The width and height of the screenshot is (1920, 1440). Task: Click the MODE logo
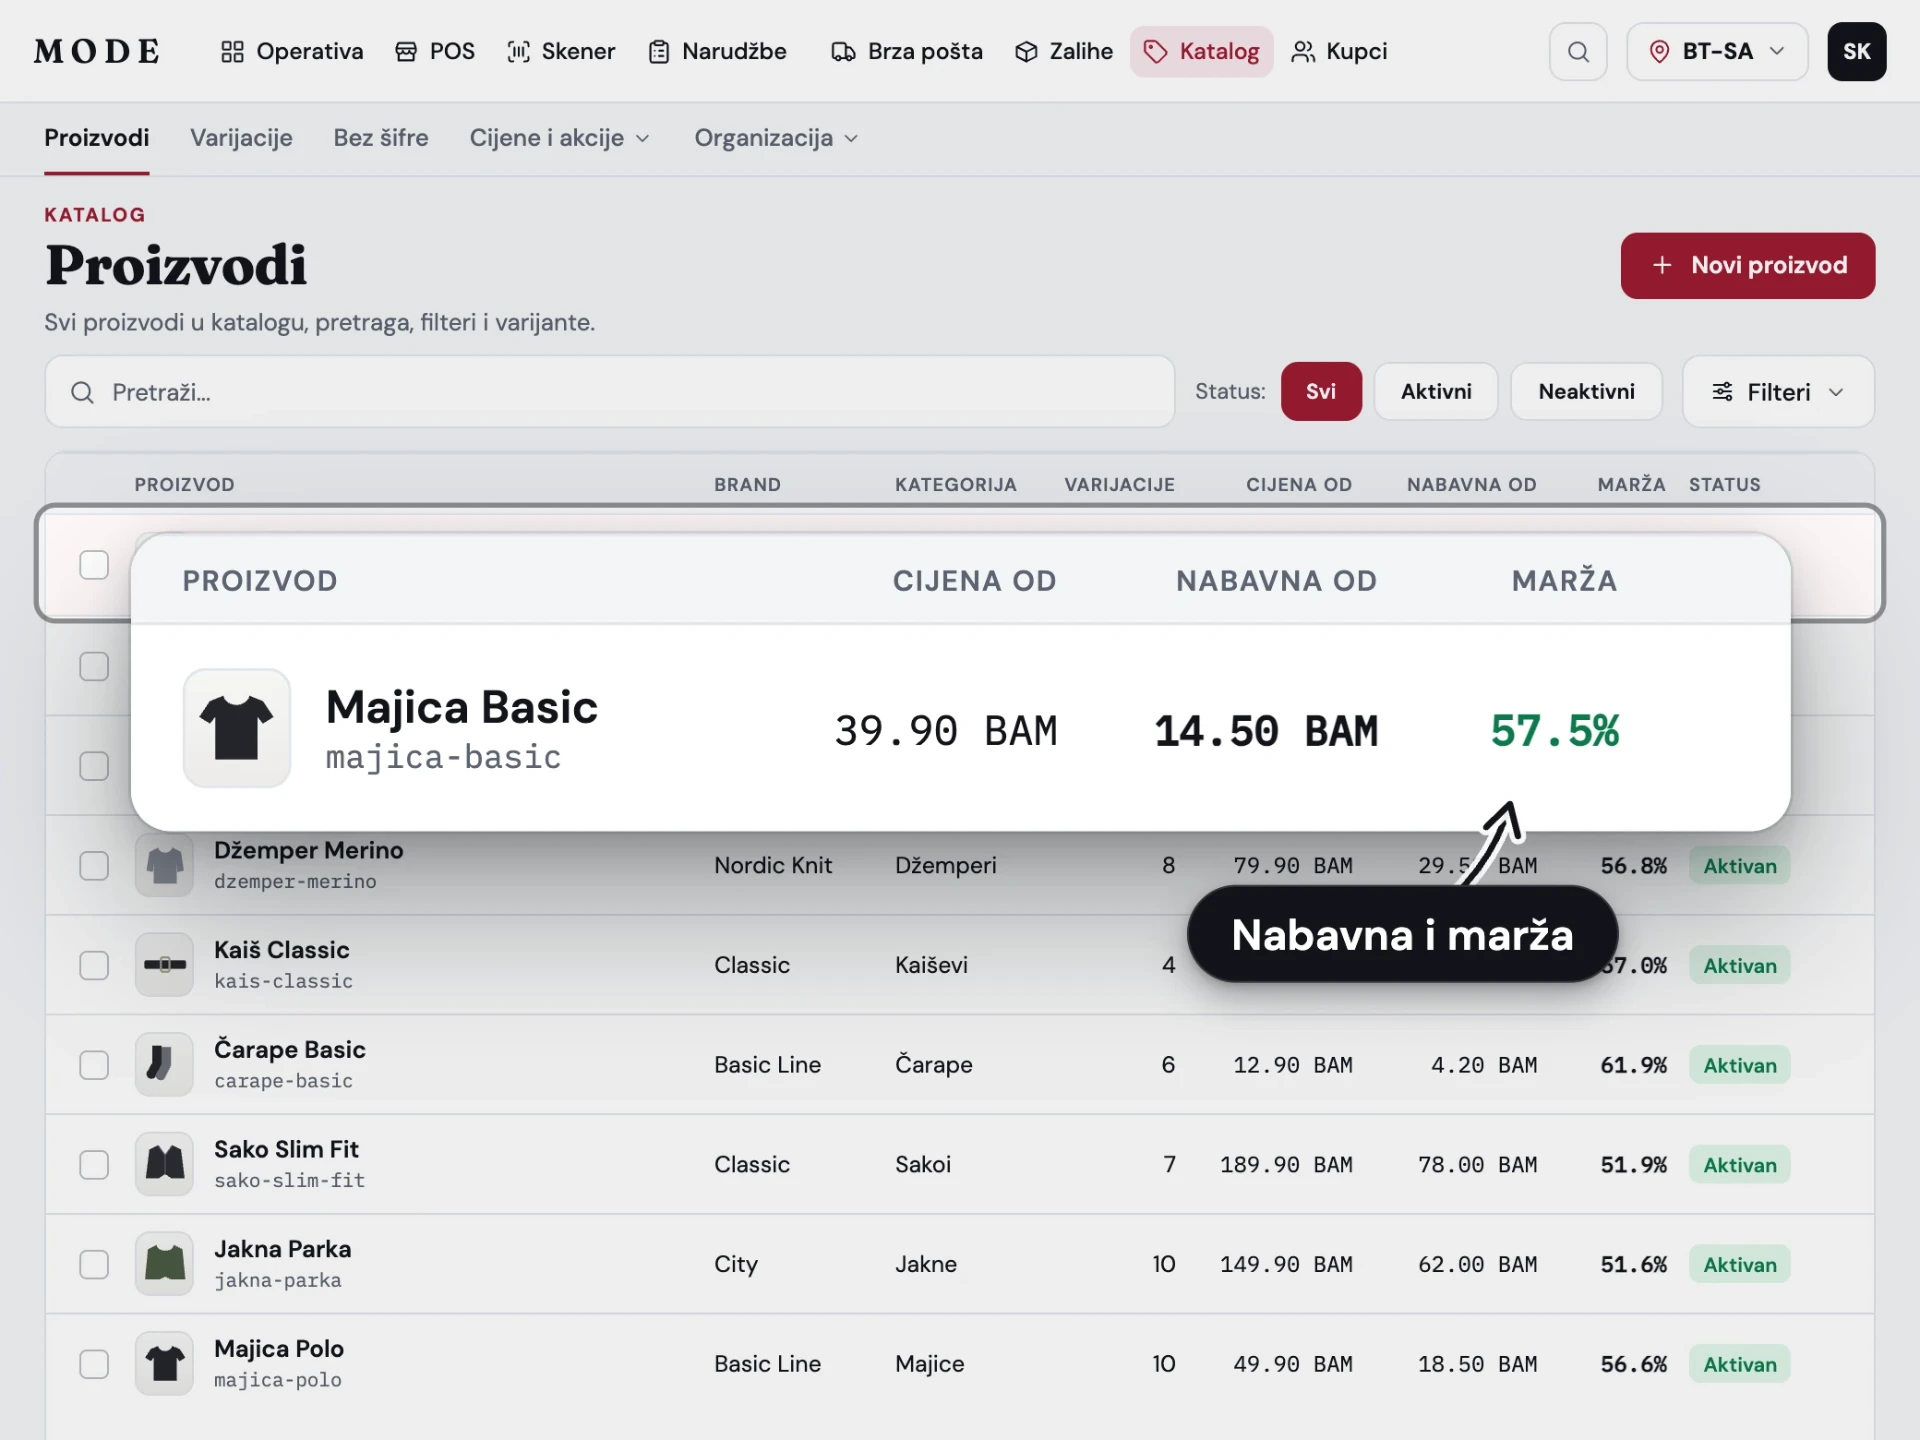pyautogui.click(x=97, y=51)
